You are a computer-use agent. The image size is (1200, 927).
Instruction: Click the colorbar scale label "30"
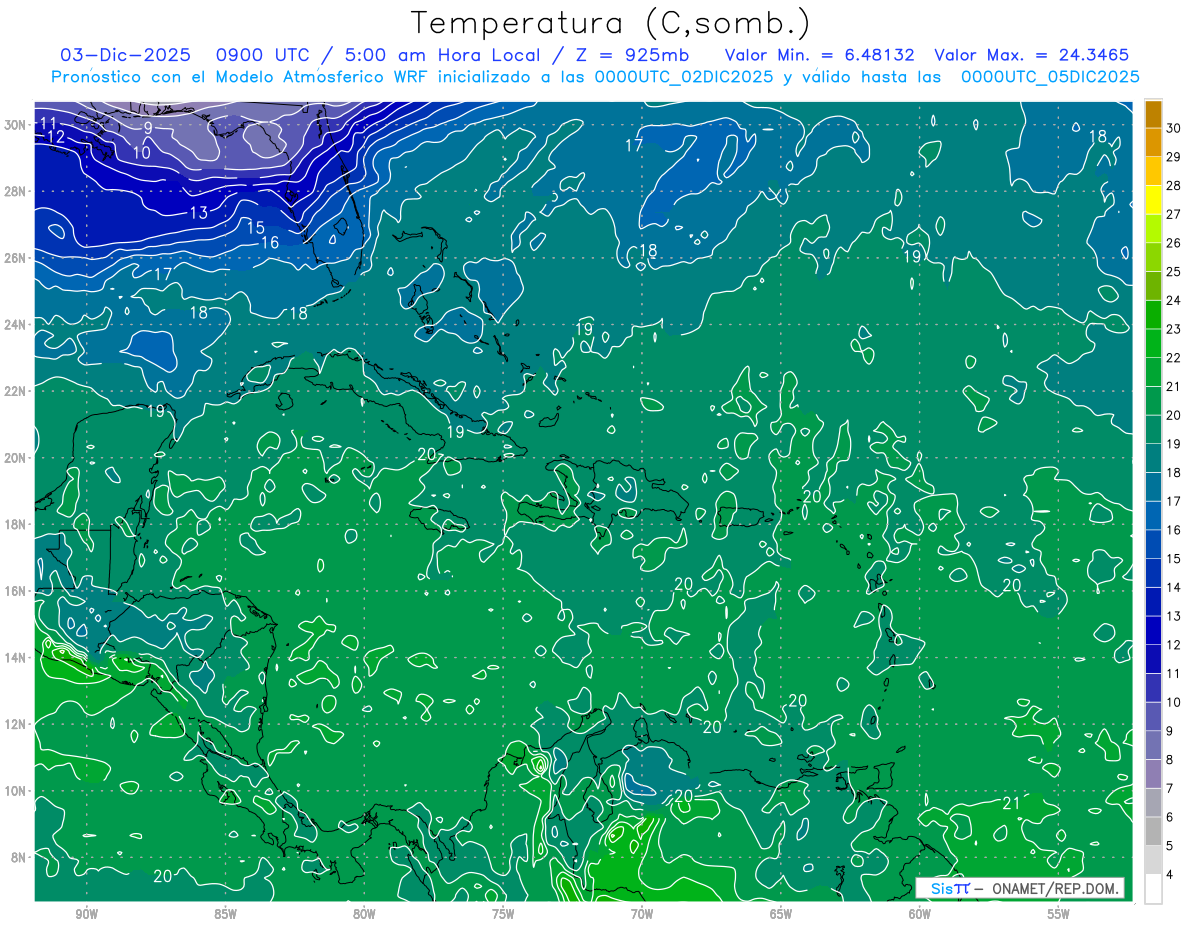pos(1174,127)
